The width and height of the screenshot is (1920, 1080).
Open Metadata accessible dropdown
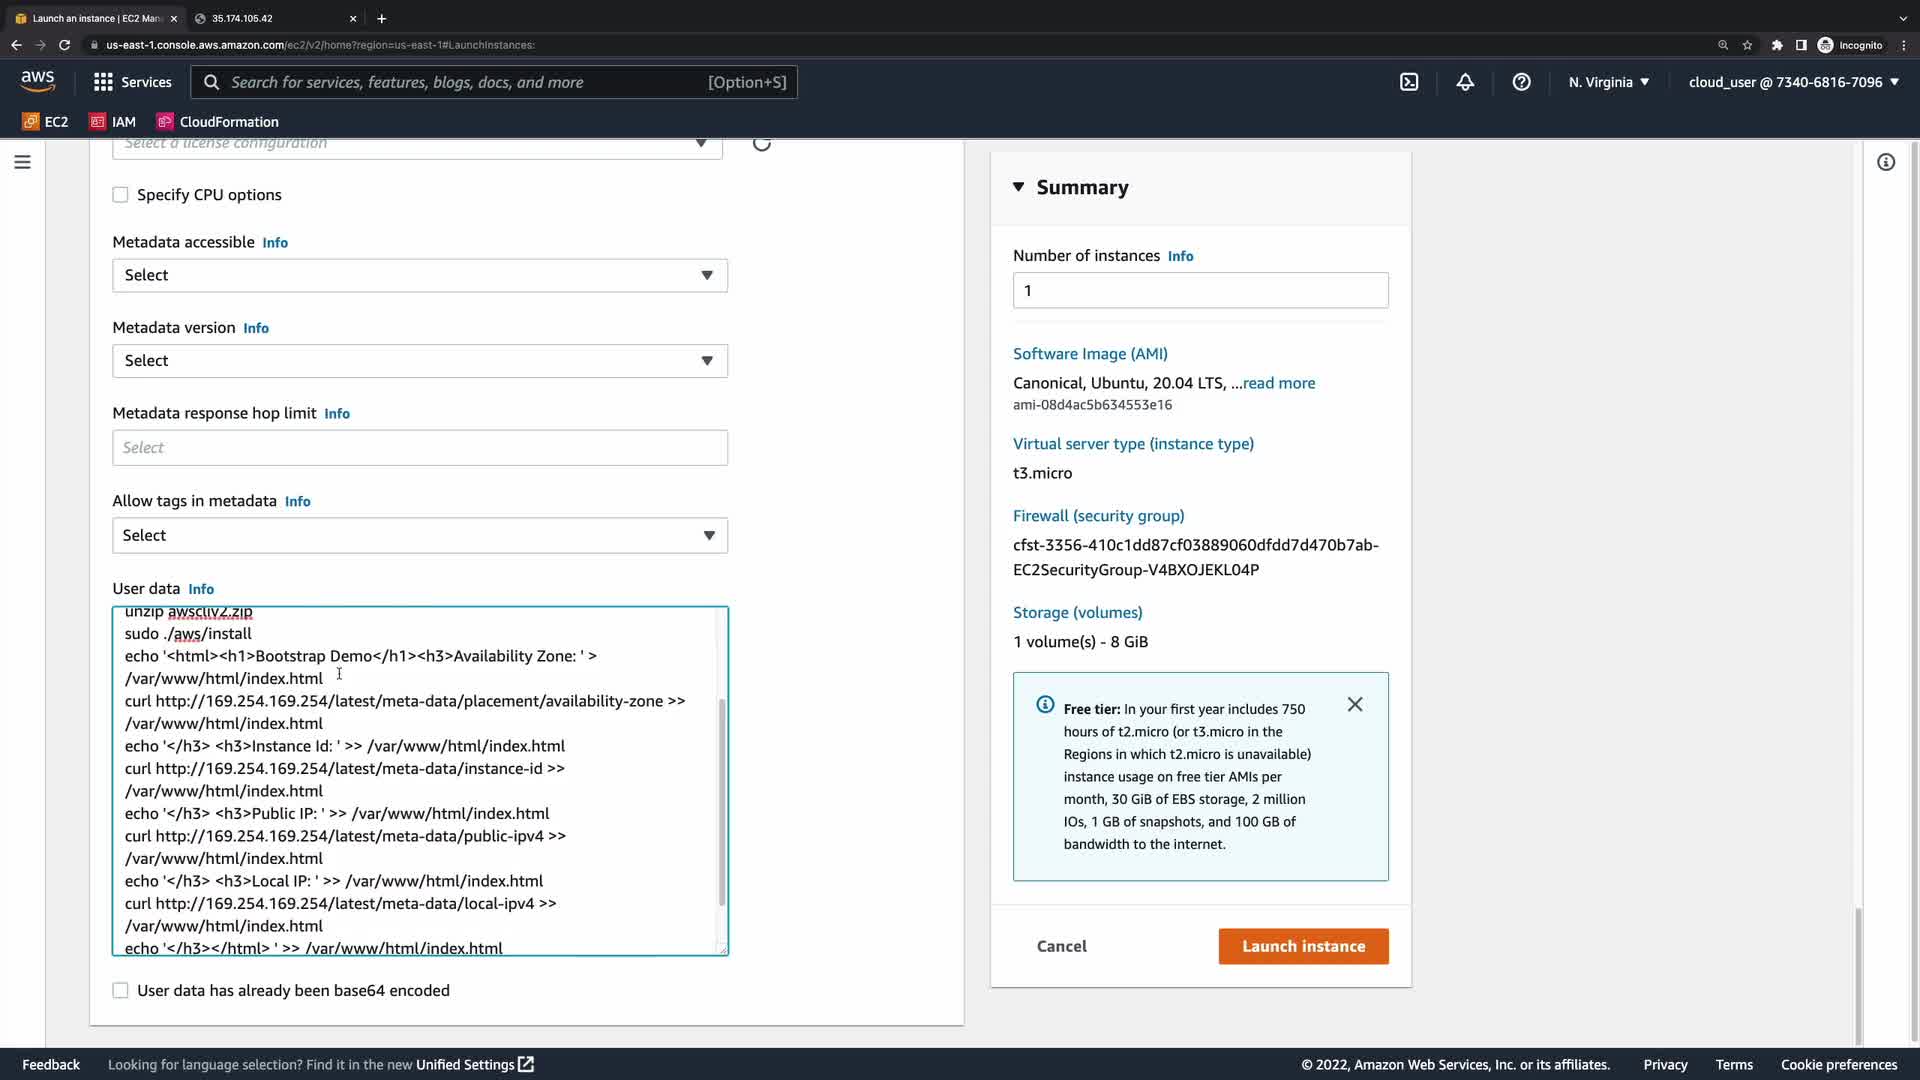point(420,276)
